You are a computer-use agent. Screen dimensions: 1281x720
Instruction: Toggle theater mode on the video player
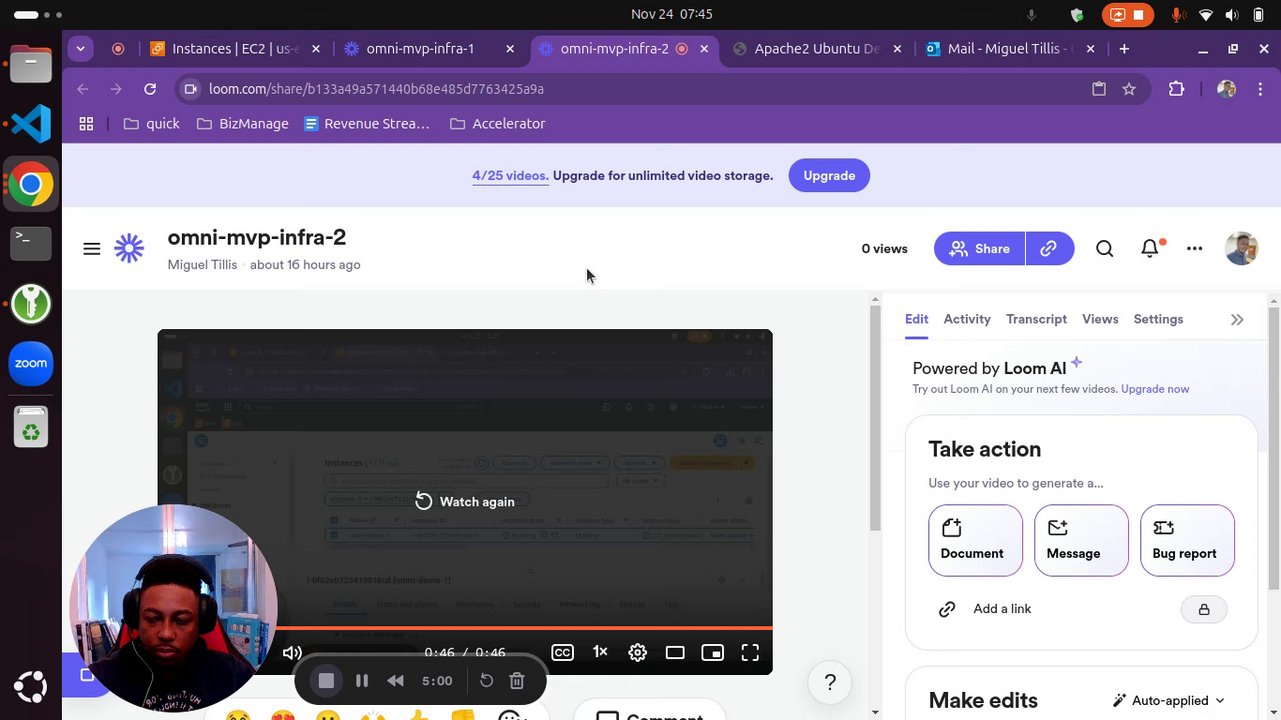(x=675, y=653)
